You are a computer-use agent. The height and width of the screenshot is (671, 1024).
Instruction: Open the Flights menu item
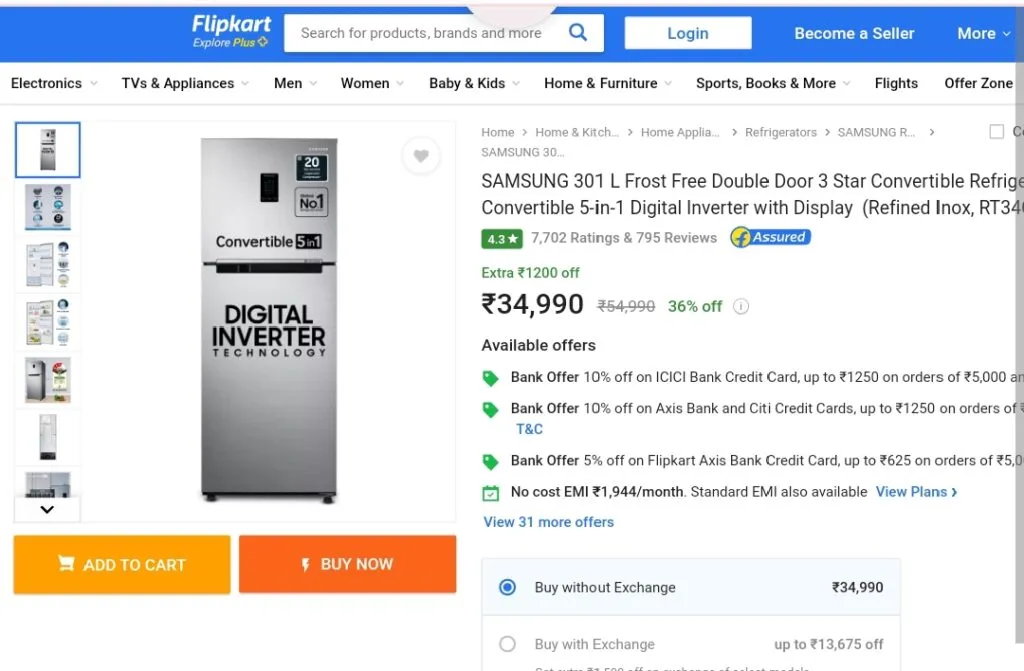coord(896,83)
